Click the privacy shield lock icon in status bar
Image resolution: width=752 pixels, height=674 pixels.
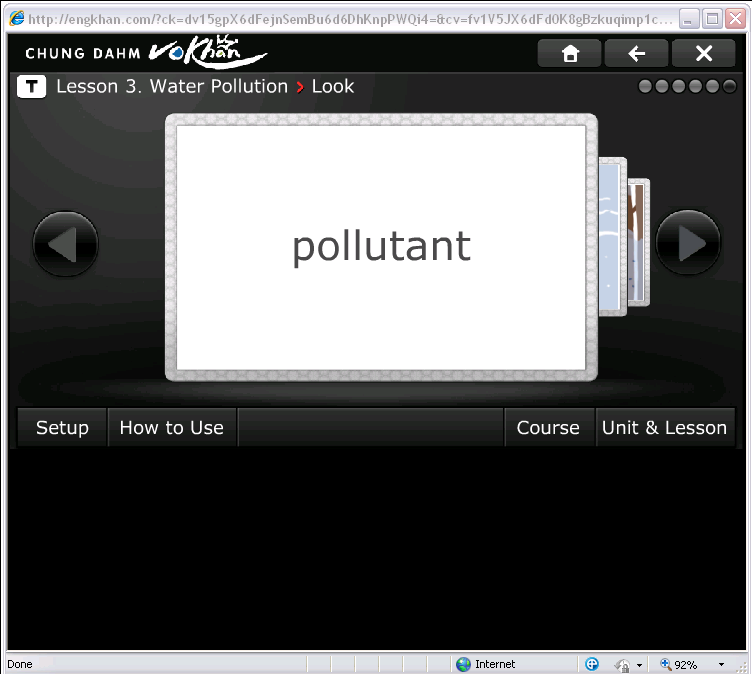click(622, 665)
